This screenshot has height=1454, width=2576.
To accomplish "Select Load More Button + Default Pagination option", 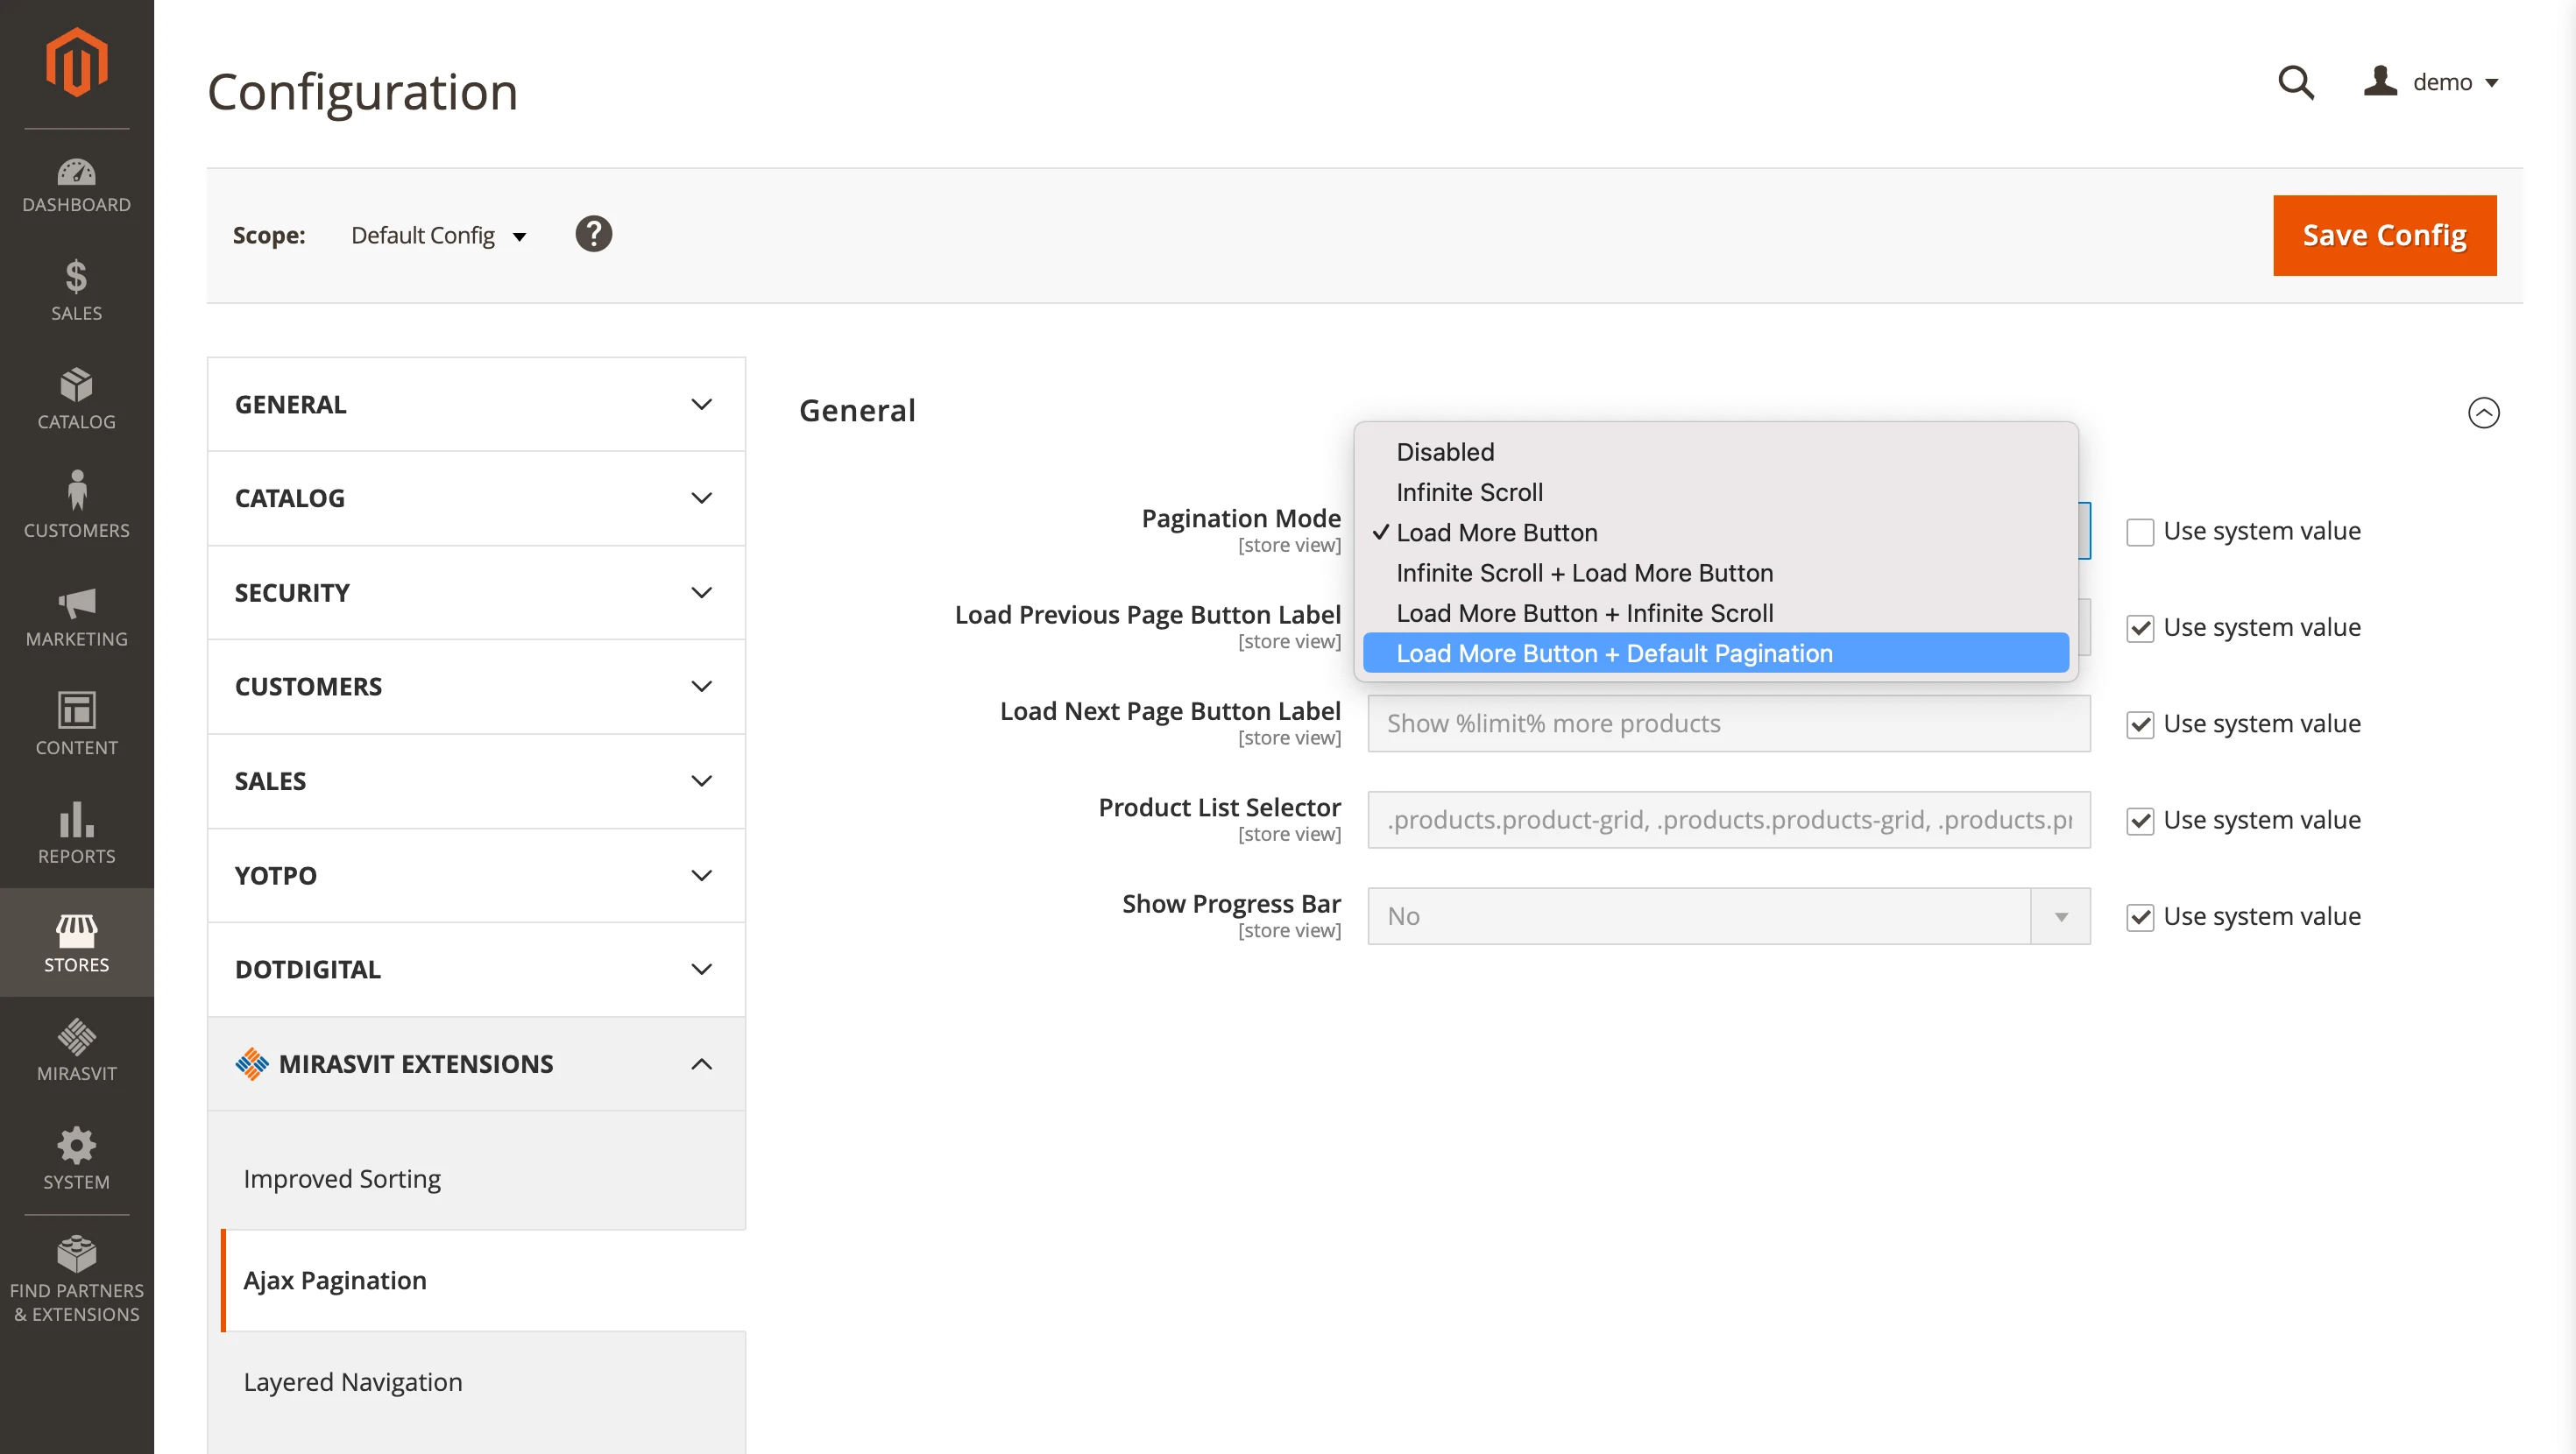I will 1614,653.
